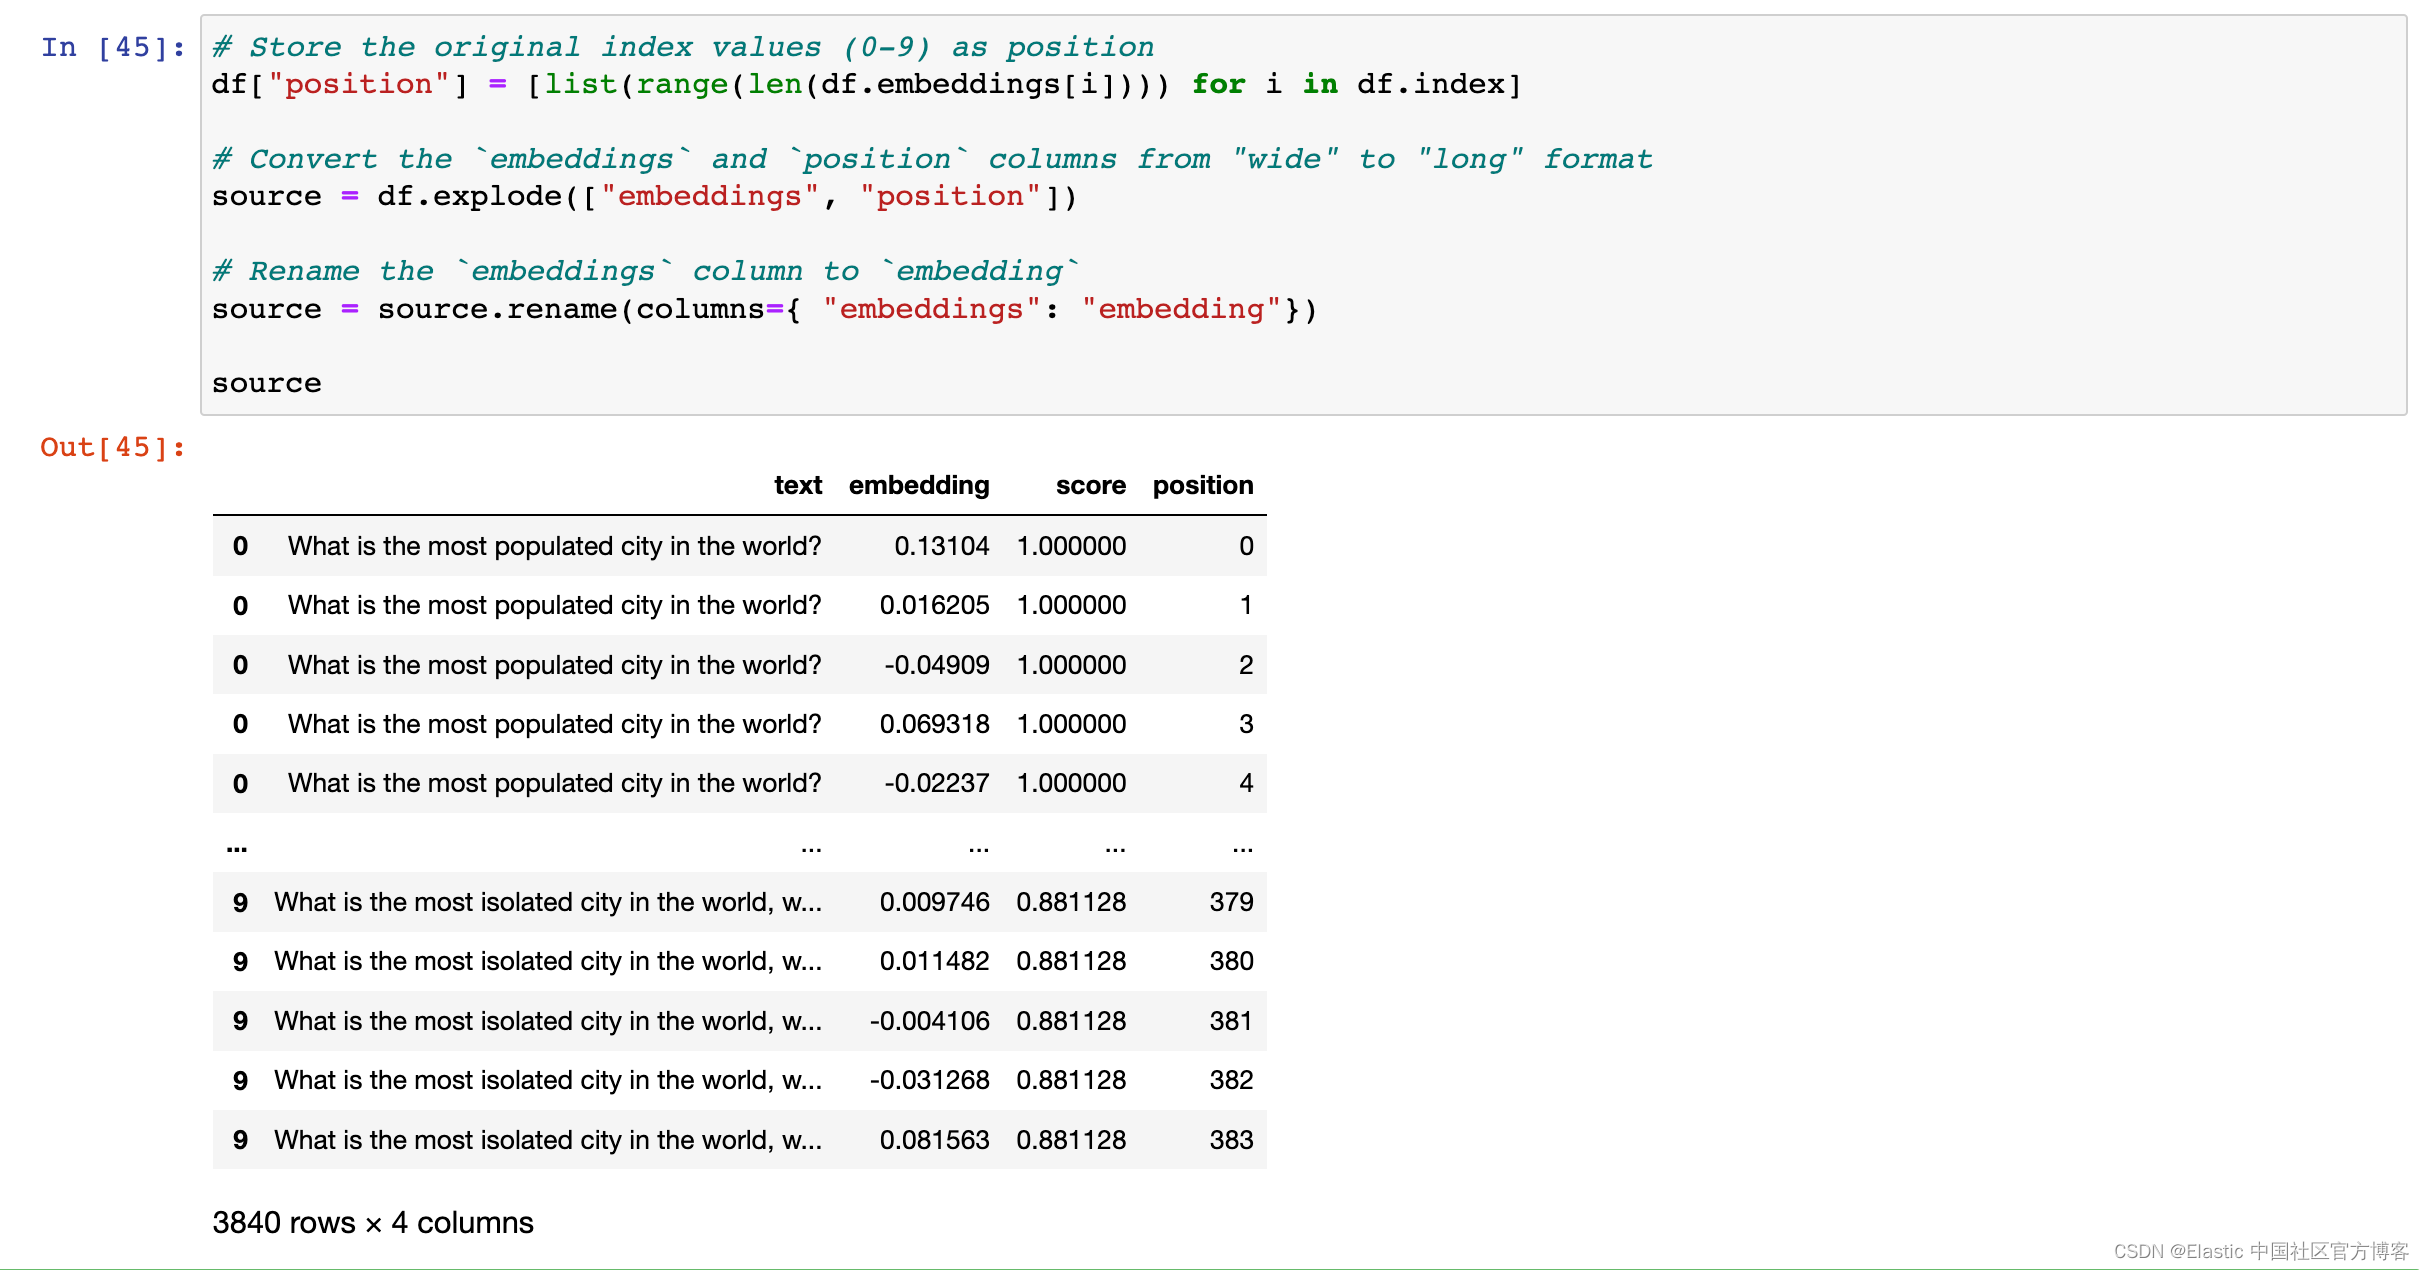The image size is (2424, 1270).
Task: Click the 'embedding' column header
Action: 918,486
